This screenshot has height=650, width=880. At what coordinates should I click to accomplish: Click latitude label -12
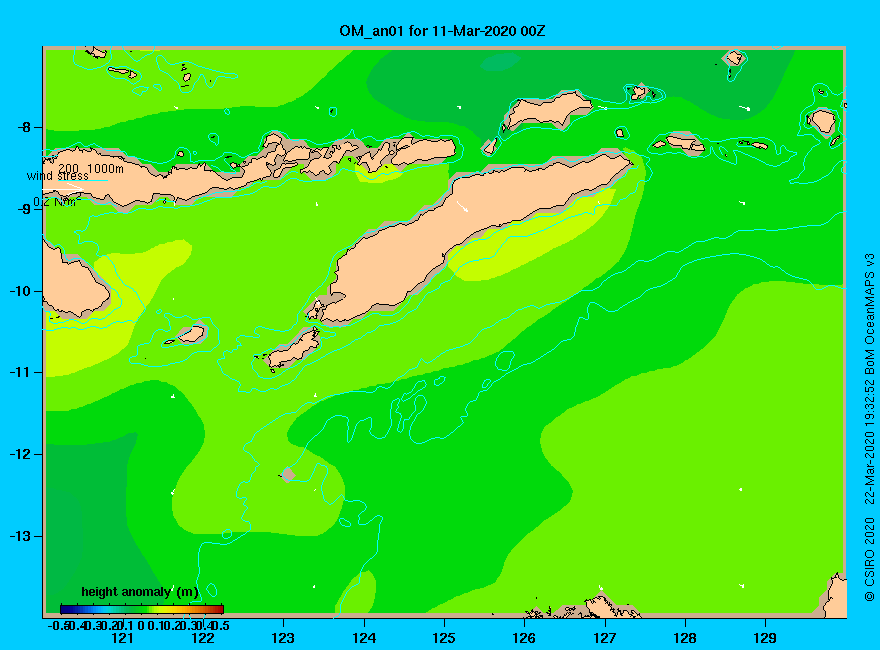(21, 454)
